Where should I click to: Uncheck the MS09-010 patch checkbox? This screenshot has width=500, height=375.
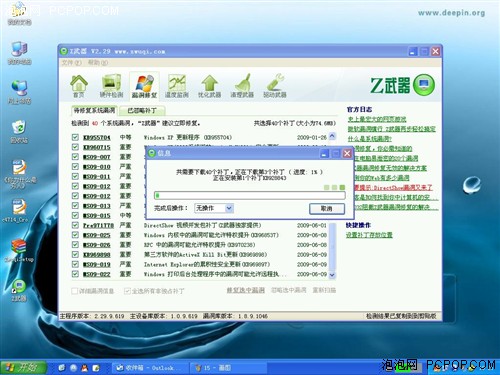click(x=75, y=167)
